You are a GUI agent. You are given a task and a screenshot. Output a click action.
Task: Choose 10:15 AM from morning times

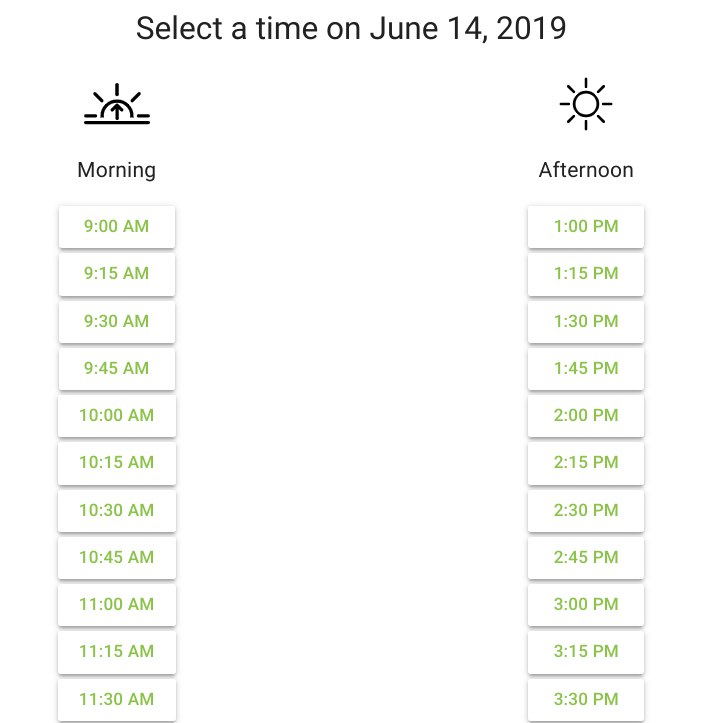pyautogui.click(x=117, y=462)
